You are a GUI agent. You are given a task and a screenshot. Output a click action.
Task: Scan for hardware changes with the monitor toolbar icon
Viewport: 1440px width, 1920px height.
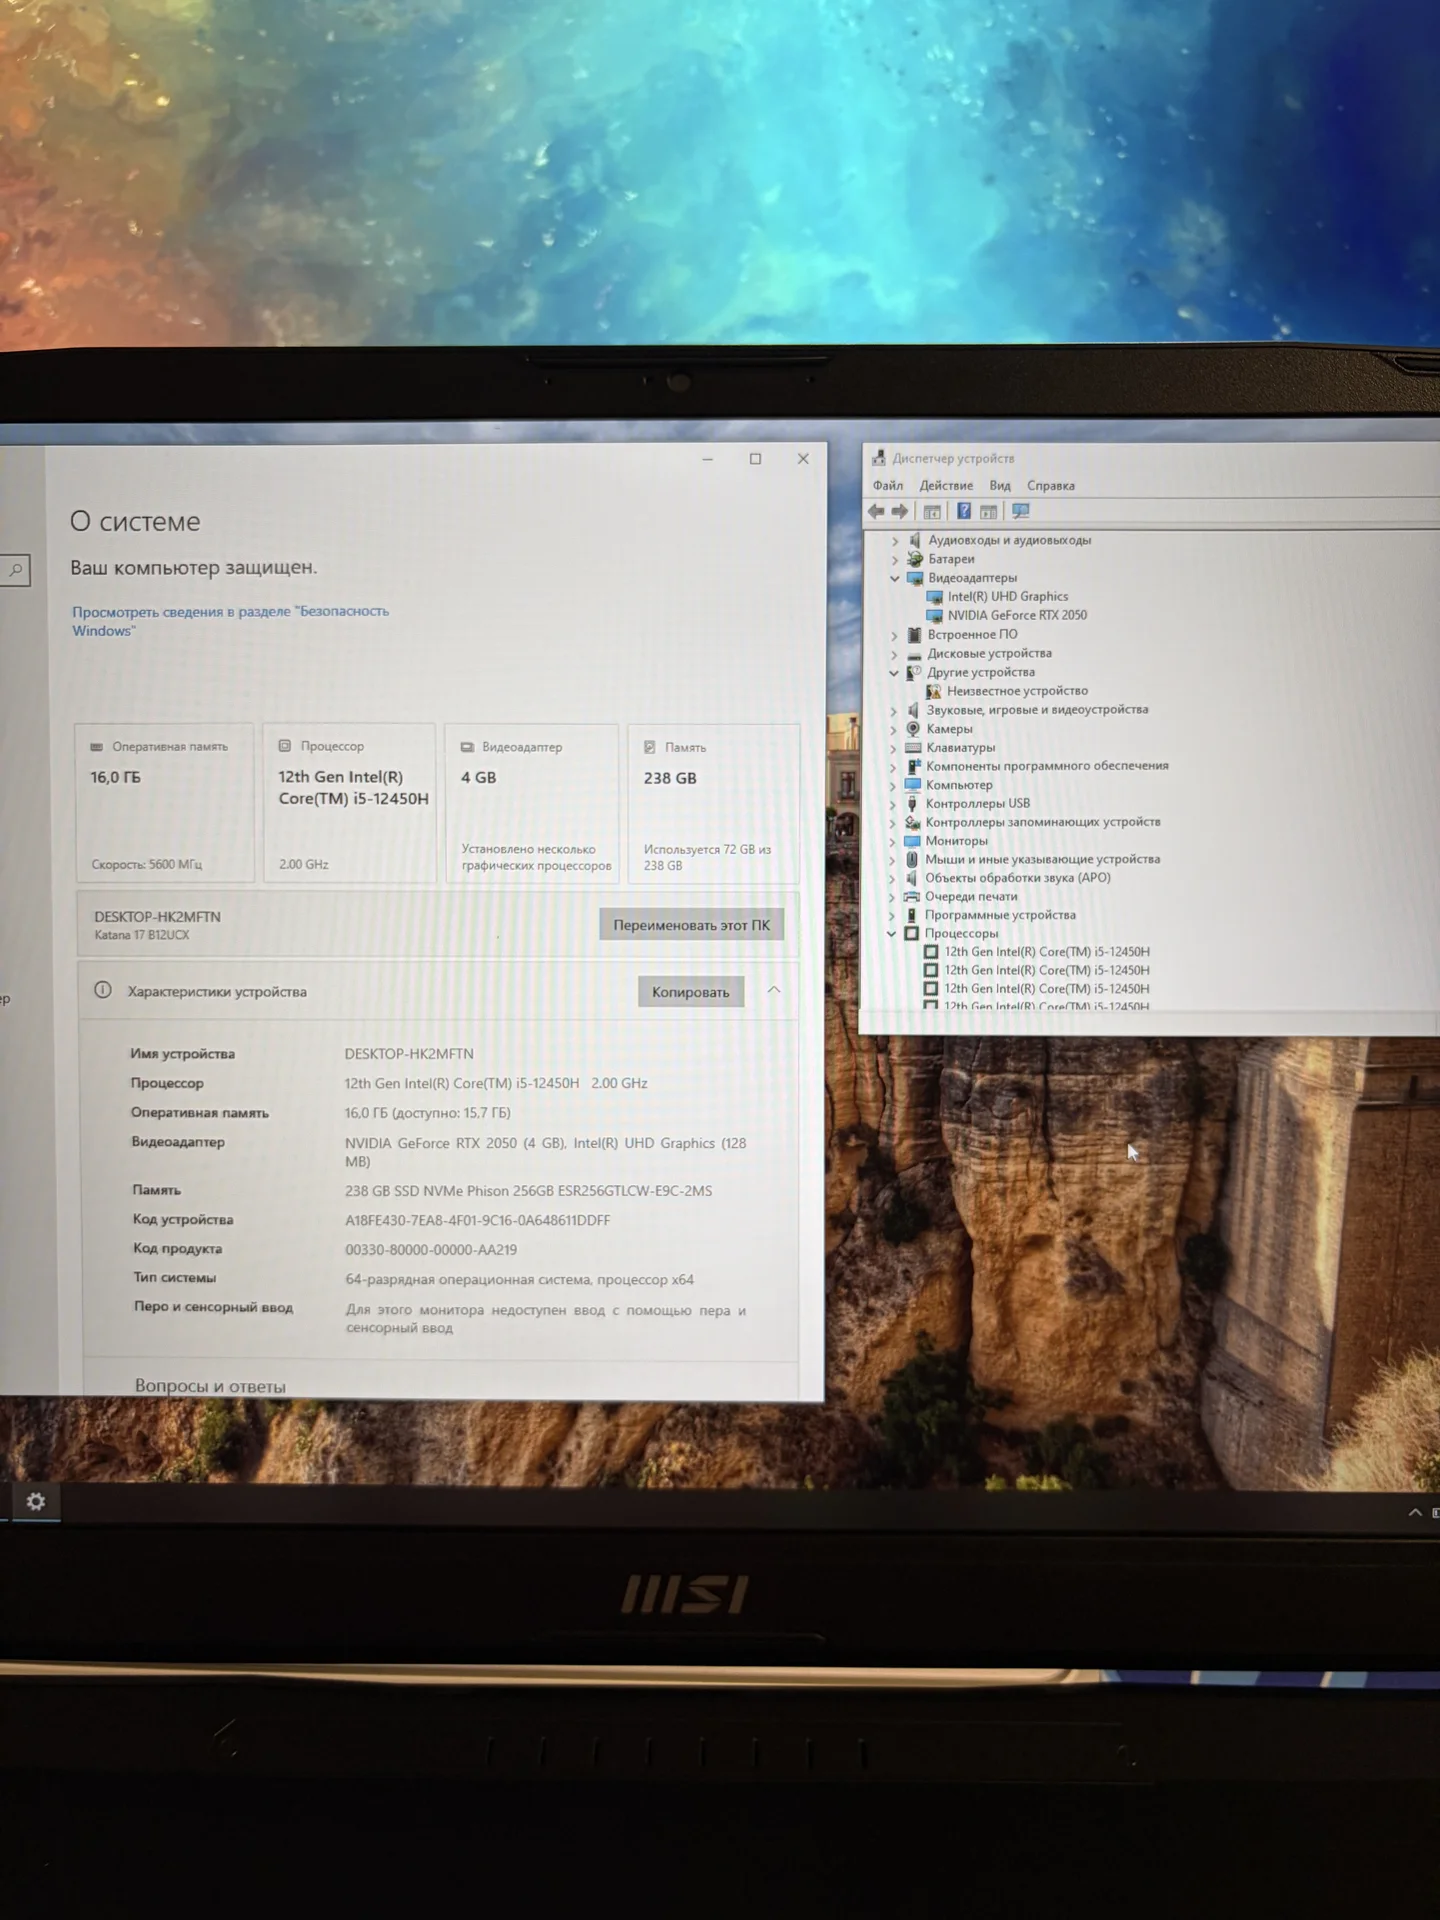pos(1021,511)
